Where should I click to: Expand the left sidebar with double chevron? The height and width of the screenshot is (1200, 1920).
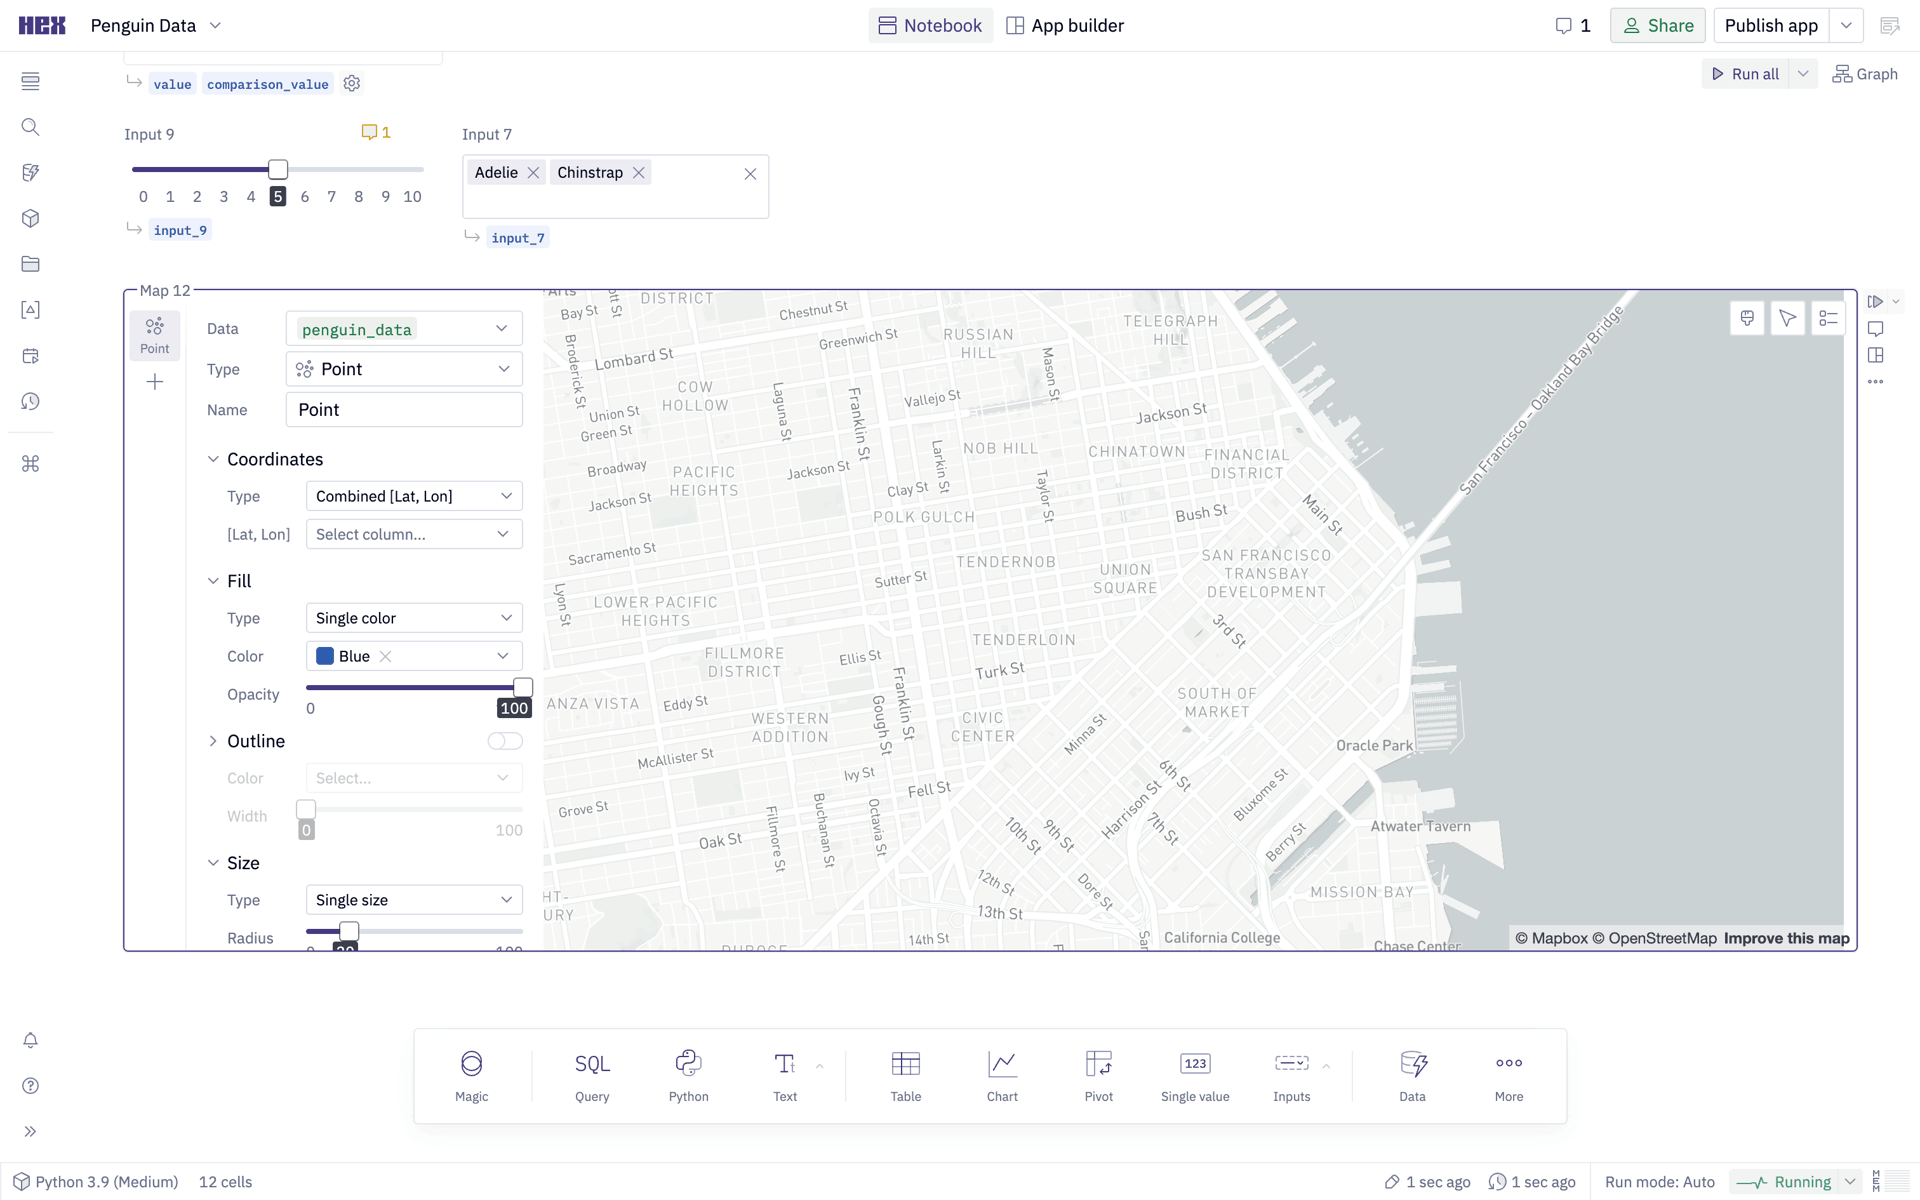click(30, 1132)
